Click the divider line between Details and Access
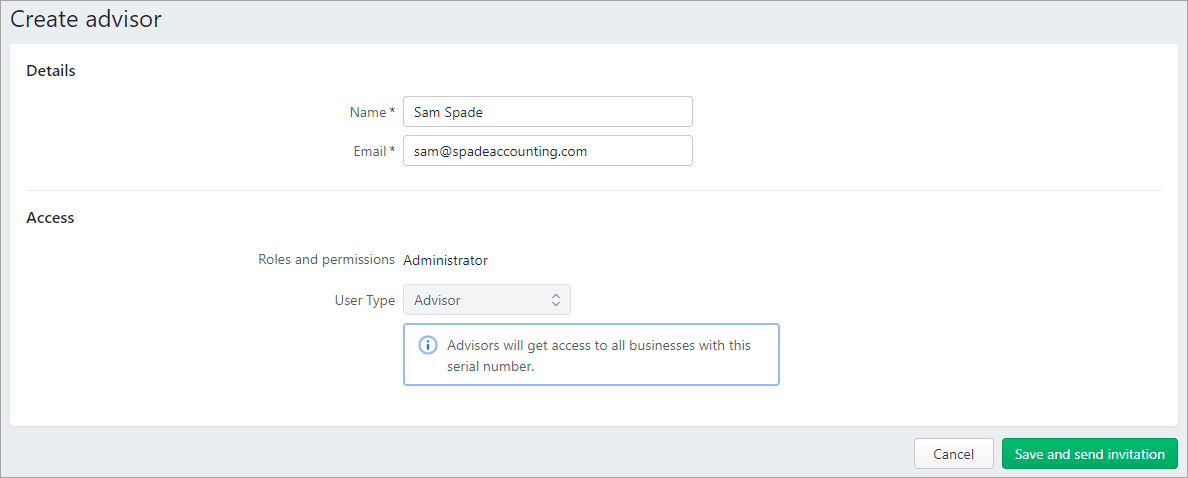Image resolution: width=1188 pixels, height=478 pixels. click(x=593, y=190)
